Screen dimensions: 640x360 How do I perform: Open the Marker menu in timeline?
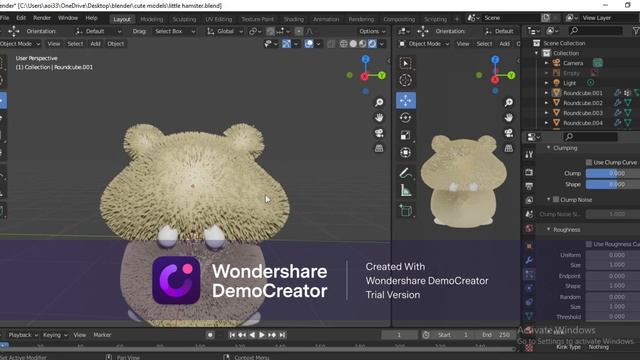click(x=102, y=335)
